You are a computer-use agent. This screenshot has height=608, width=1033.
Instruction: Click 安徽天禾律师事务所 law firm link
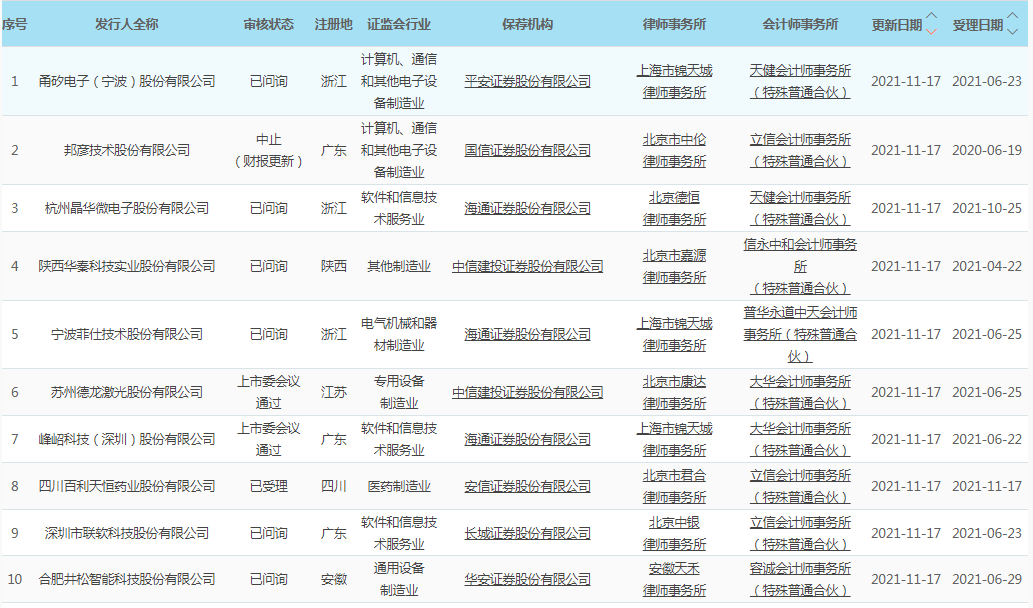pyautogui.click(x=674, y=579)
